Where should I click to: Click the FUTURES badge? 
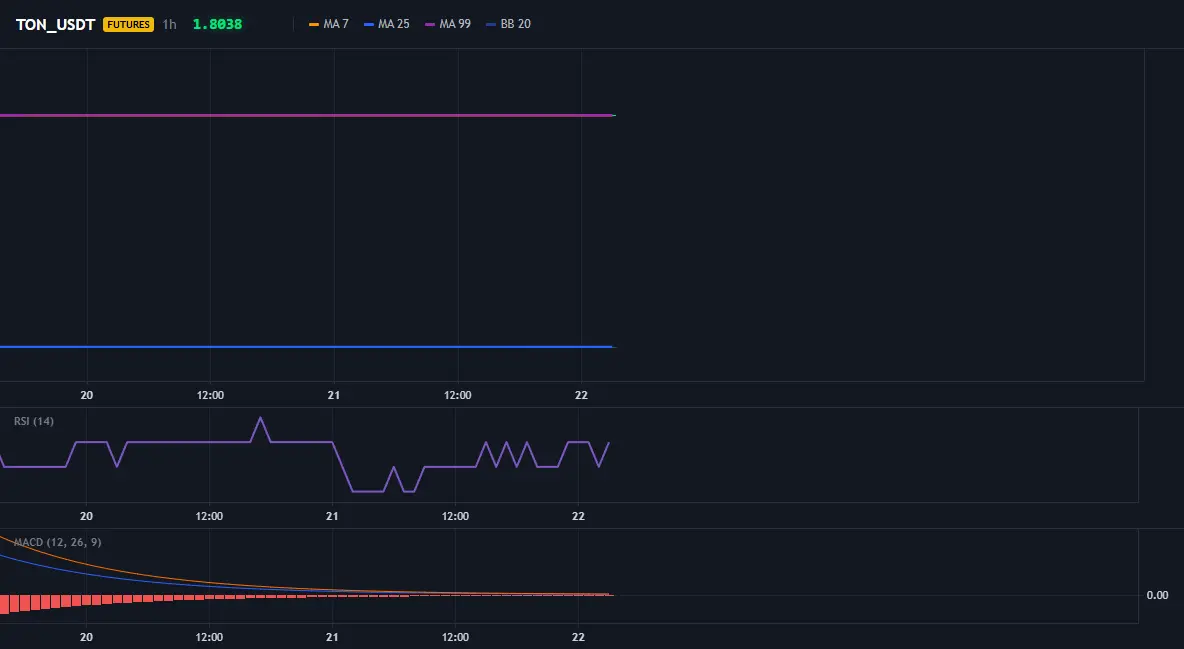128,24
